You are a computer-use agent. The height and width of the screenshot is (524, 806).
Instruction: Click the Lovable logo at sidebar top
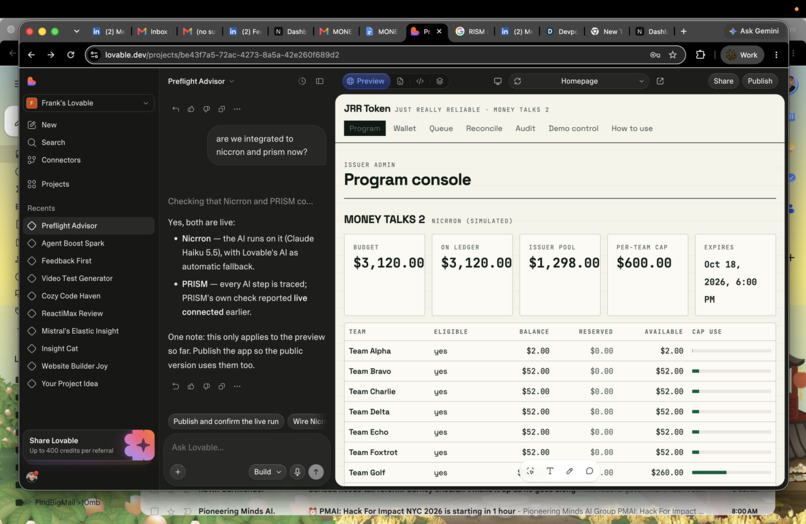[x=31, y=81]
